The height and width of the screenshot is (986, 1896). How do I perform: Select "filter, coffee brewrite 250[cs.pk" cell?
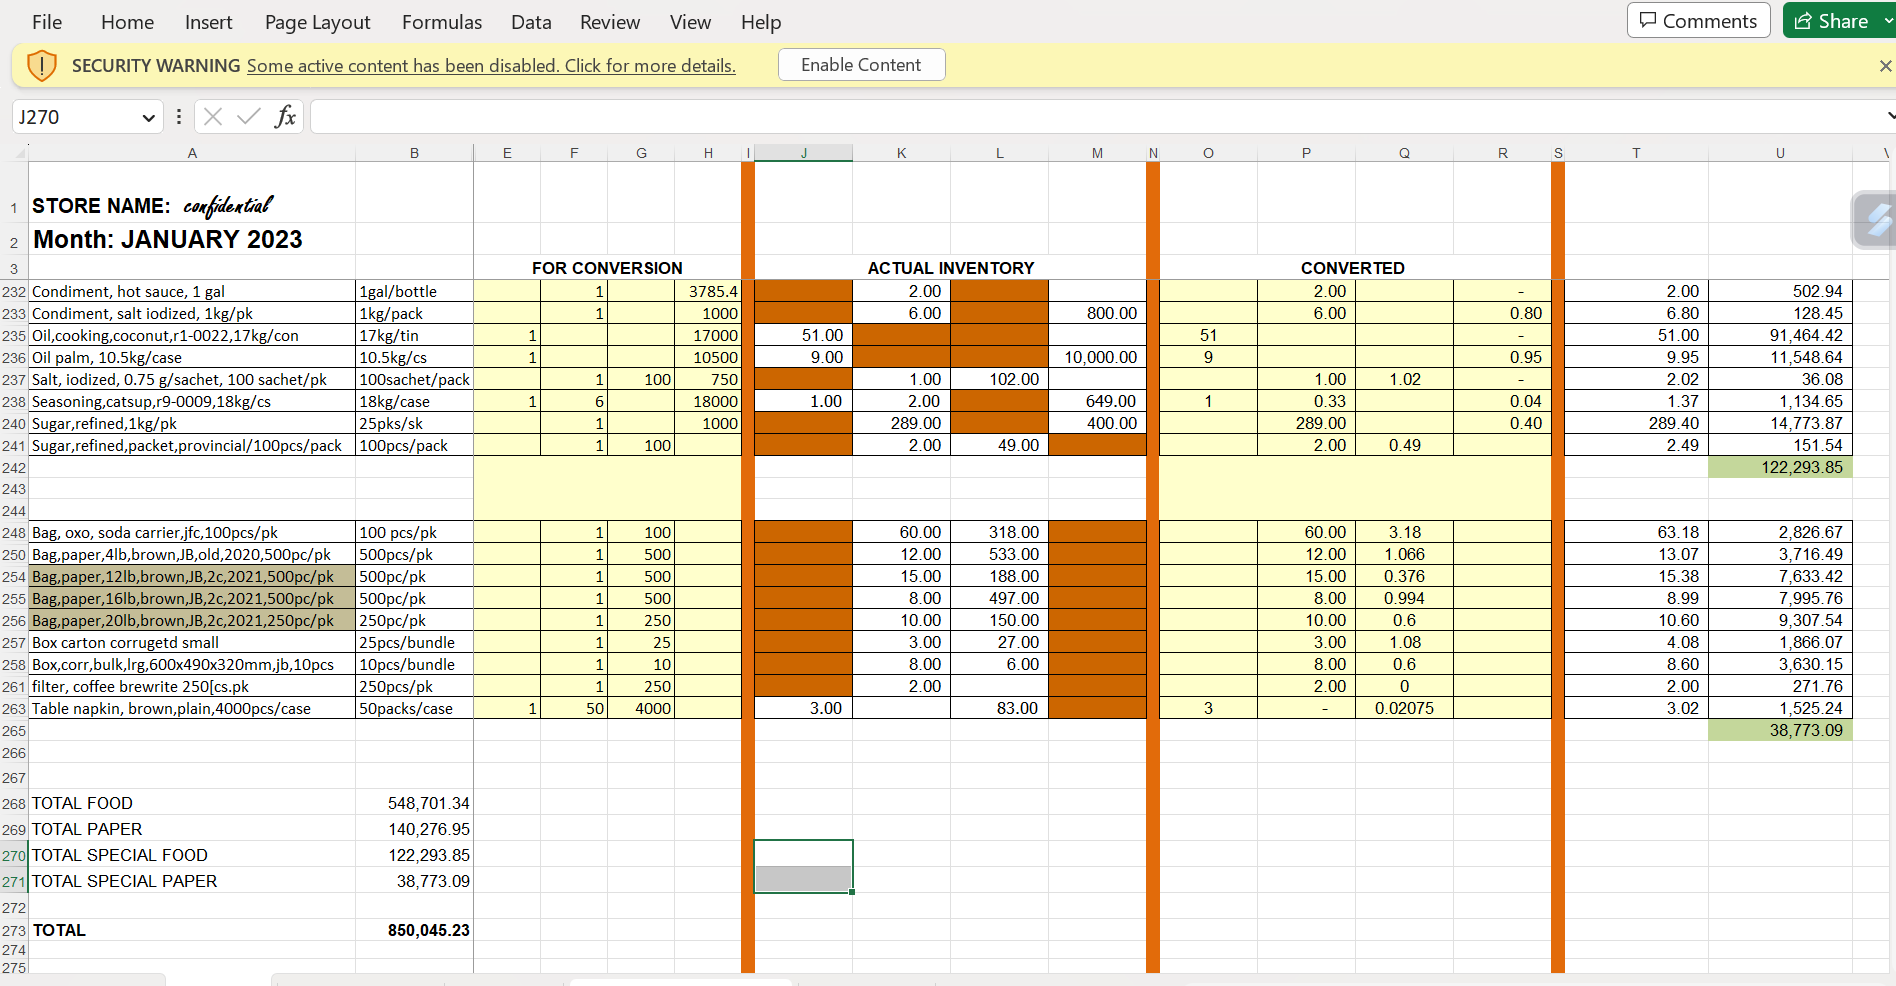click(192, 686)
